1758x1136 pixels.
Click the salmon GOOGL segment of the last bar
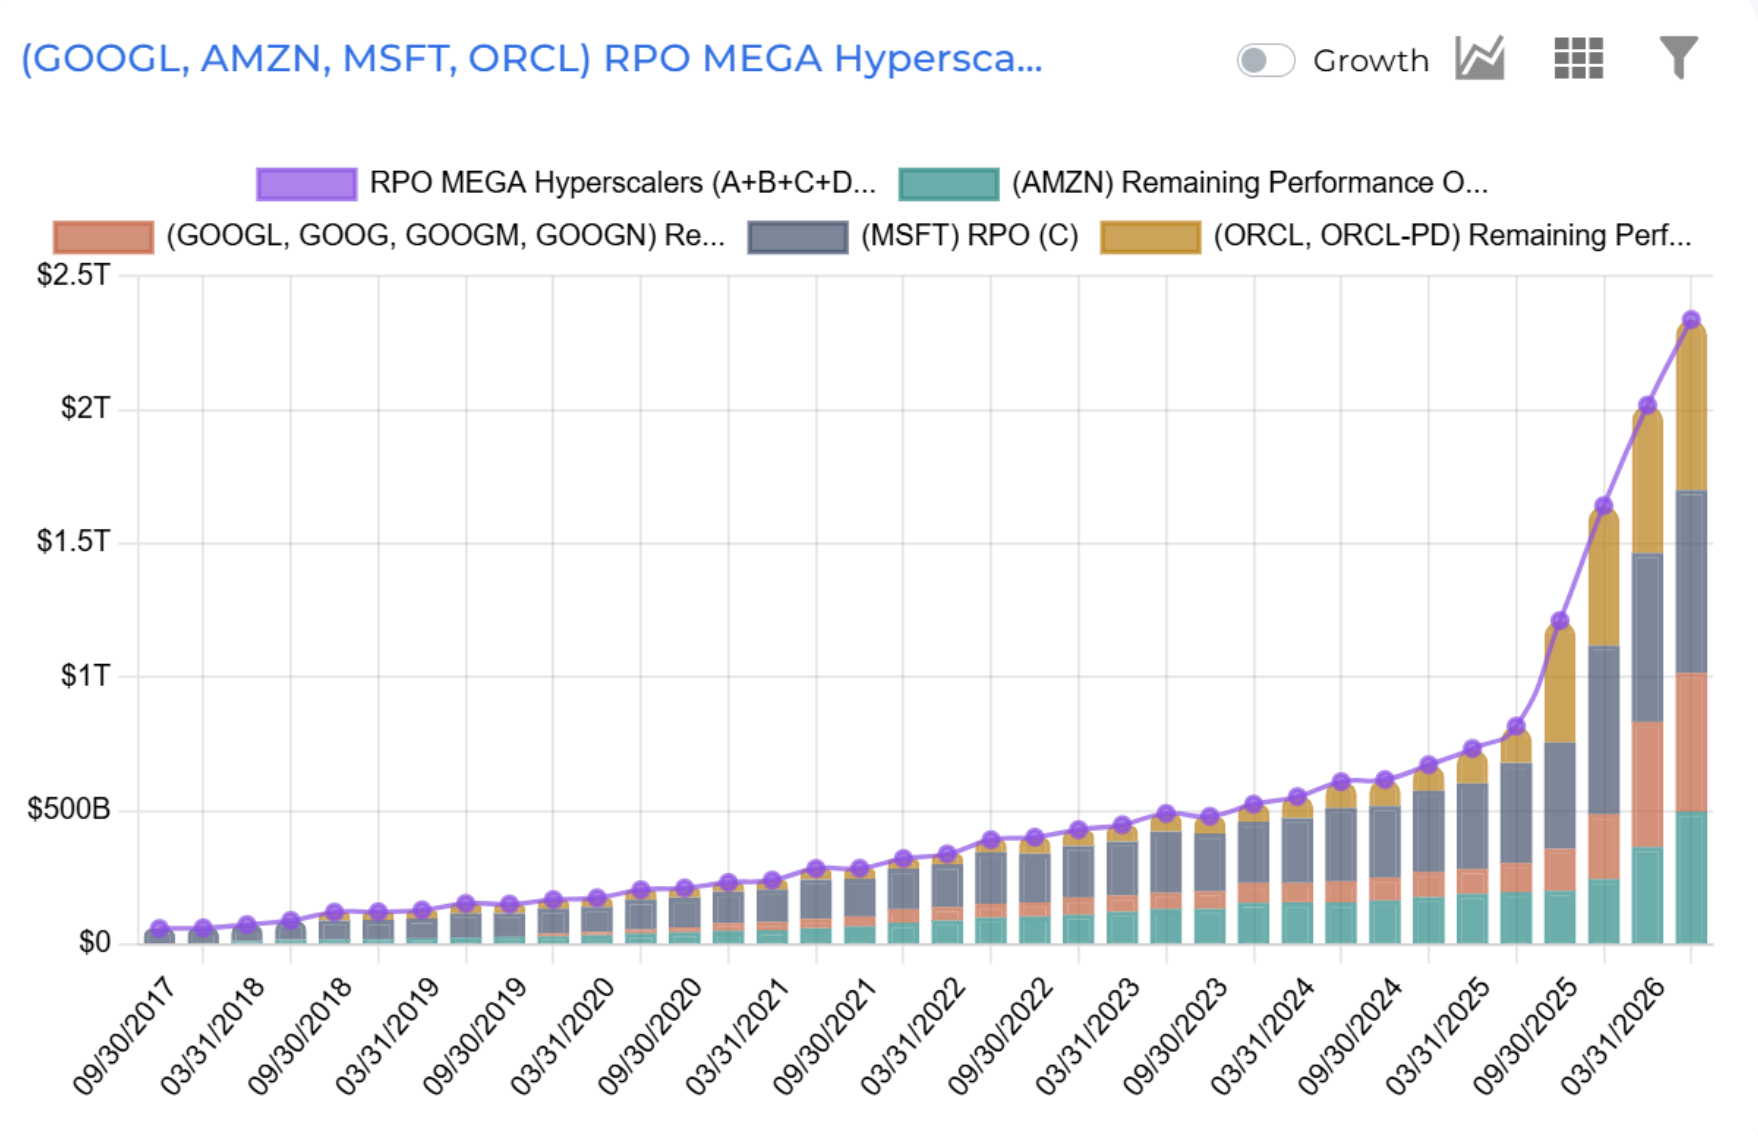click(x=1691, y=743)
